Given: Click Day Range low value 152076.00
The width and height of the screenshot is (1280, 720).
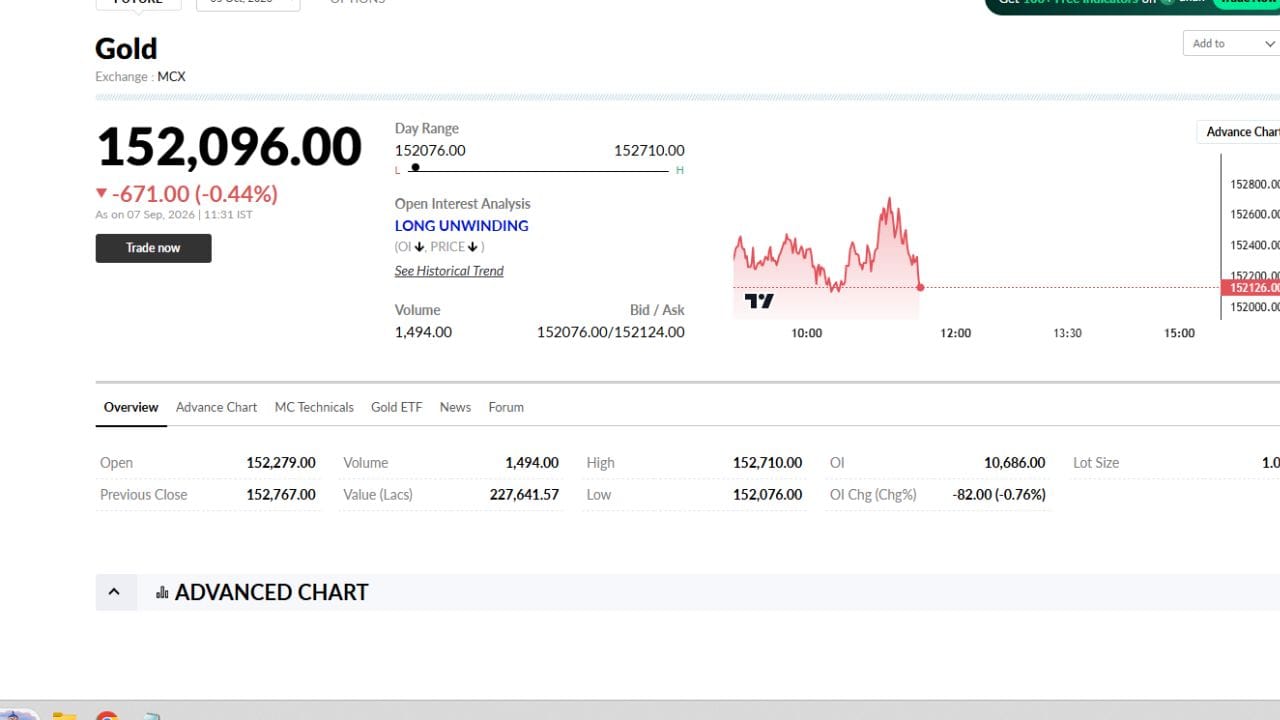Looking at the screenshot, I should pyautogui.click(x=430, y=151).
